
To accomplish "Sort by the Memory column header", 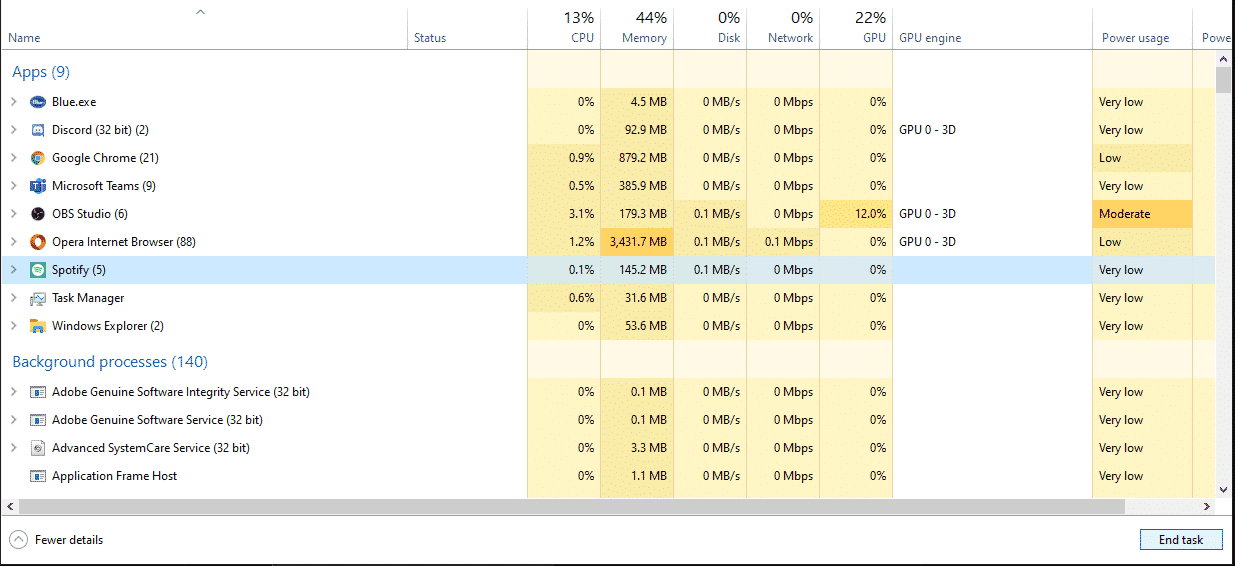I will pos(637,28).
